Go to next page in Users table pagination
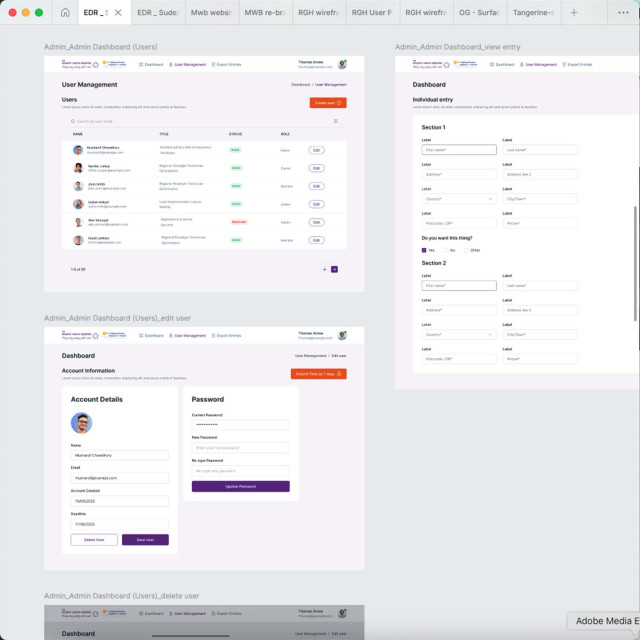Image resolution: width=640 pixels, height=640 pixels. pos(334,269)
